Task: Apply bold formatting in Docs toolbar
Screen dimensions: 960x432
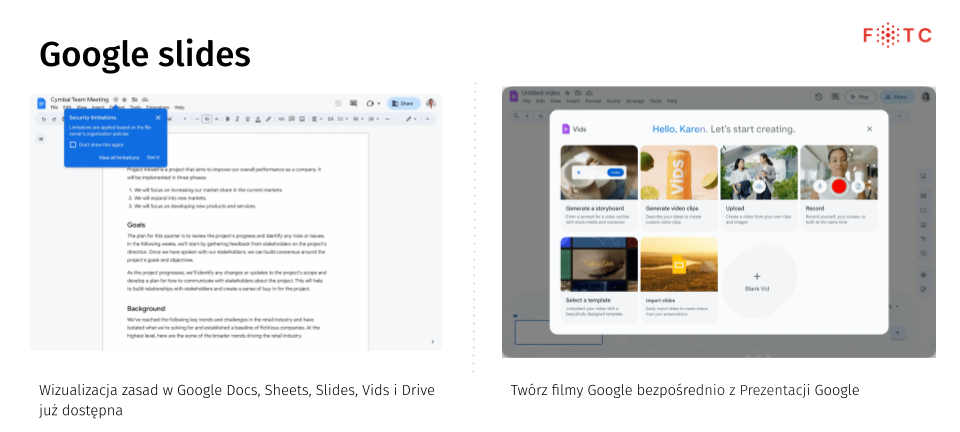Action: pos(228,119)
